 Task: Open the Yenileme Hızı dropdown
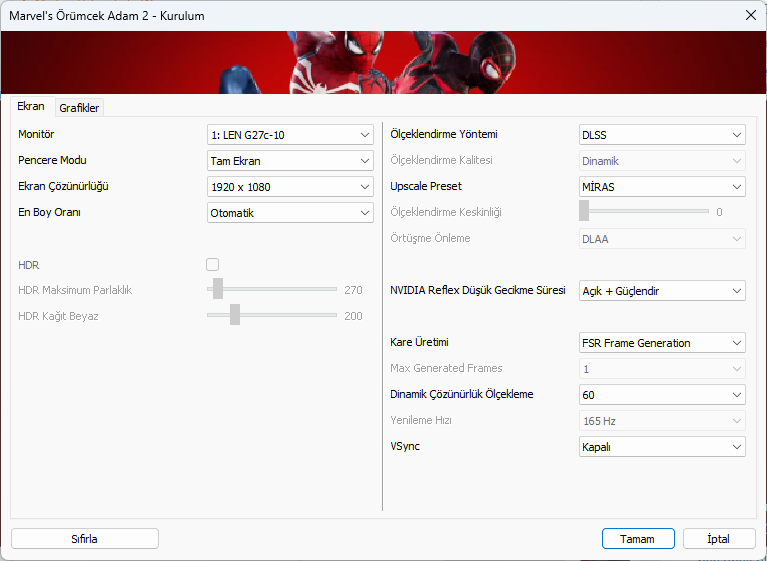click(x=662, y=421)
